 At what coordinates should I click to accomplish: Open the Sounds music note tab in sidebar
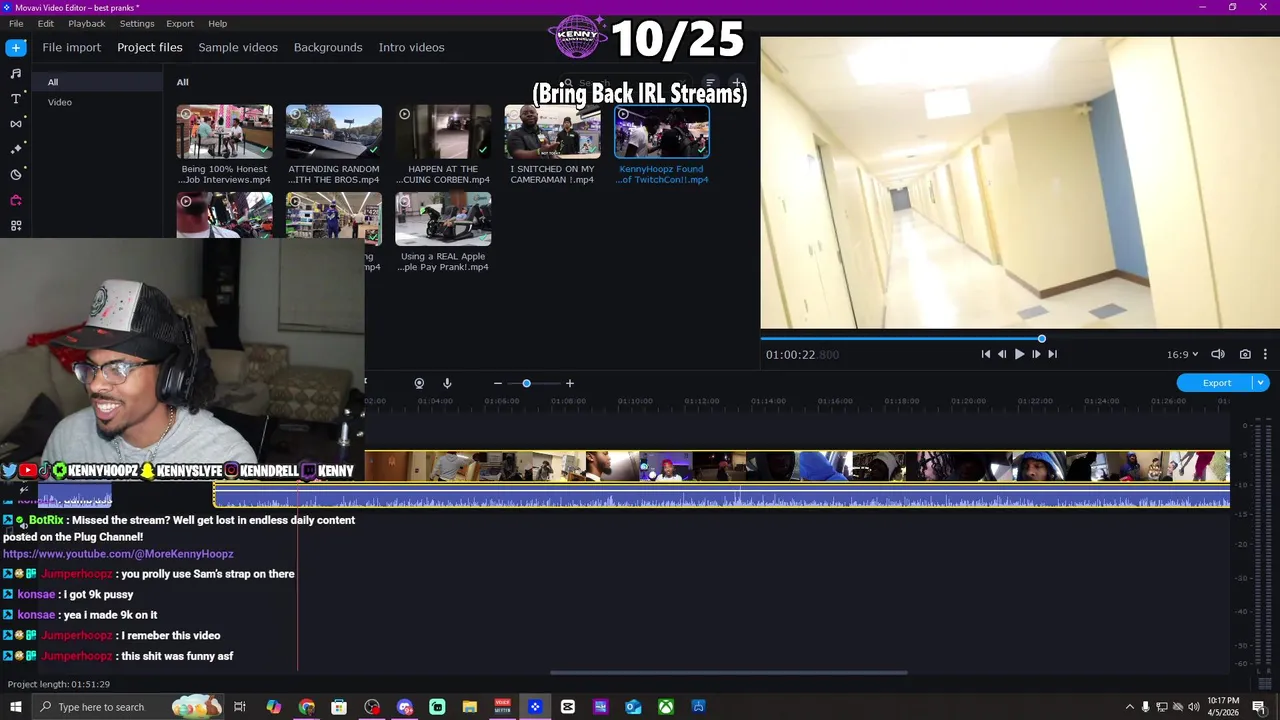(16, 73)
